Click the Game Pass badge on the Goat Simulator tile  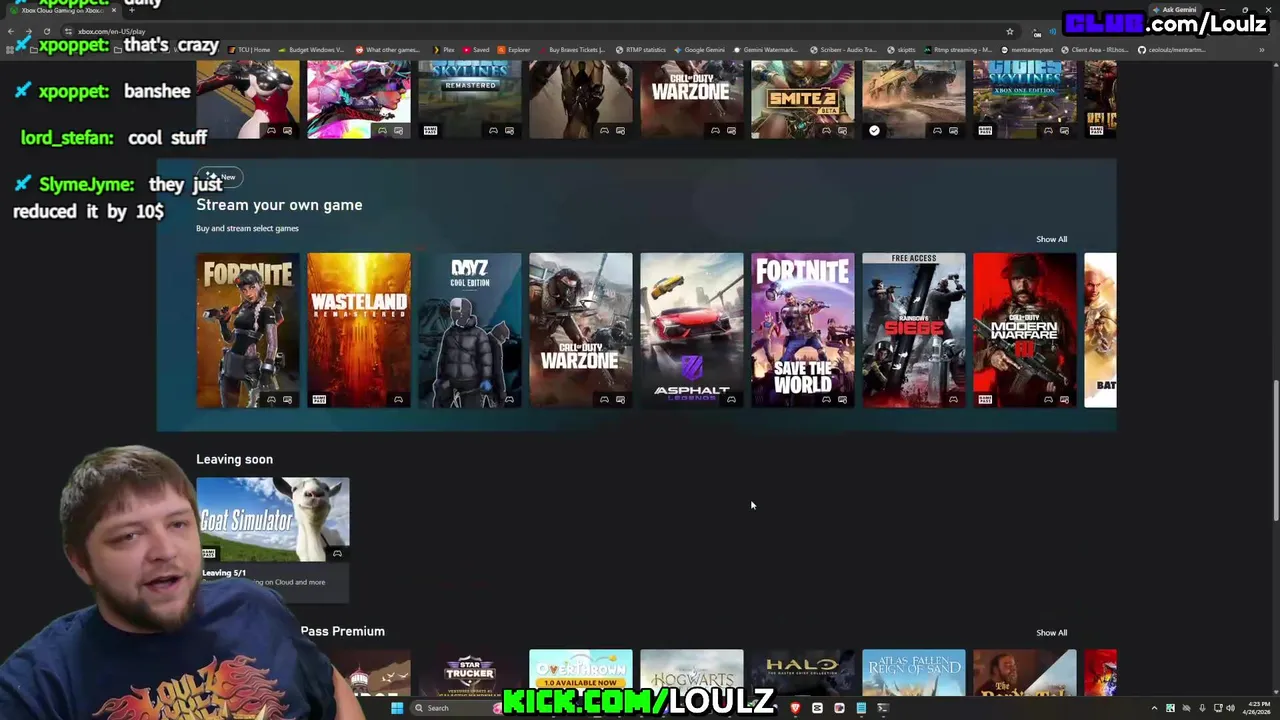coord(208,553)
